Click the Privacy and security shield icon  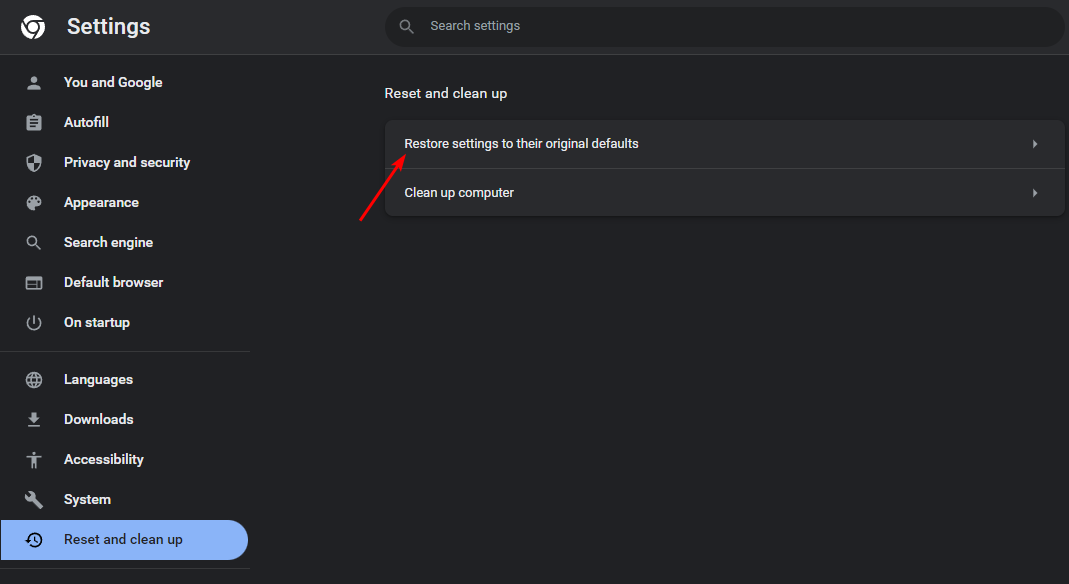click(34, 163)
